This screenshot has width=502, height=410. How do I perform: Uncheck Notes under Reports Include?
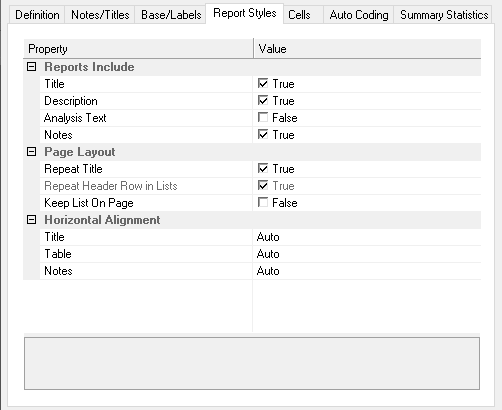coord(263,134)
